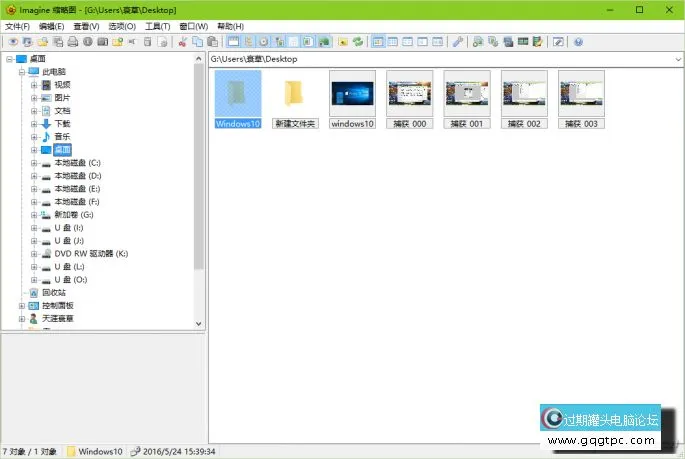Select the 捕获 000 thumbnail
This screenshot has width=685, height=459.
point(410,100)
